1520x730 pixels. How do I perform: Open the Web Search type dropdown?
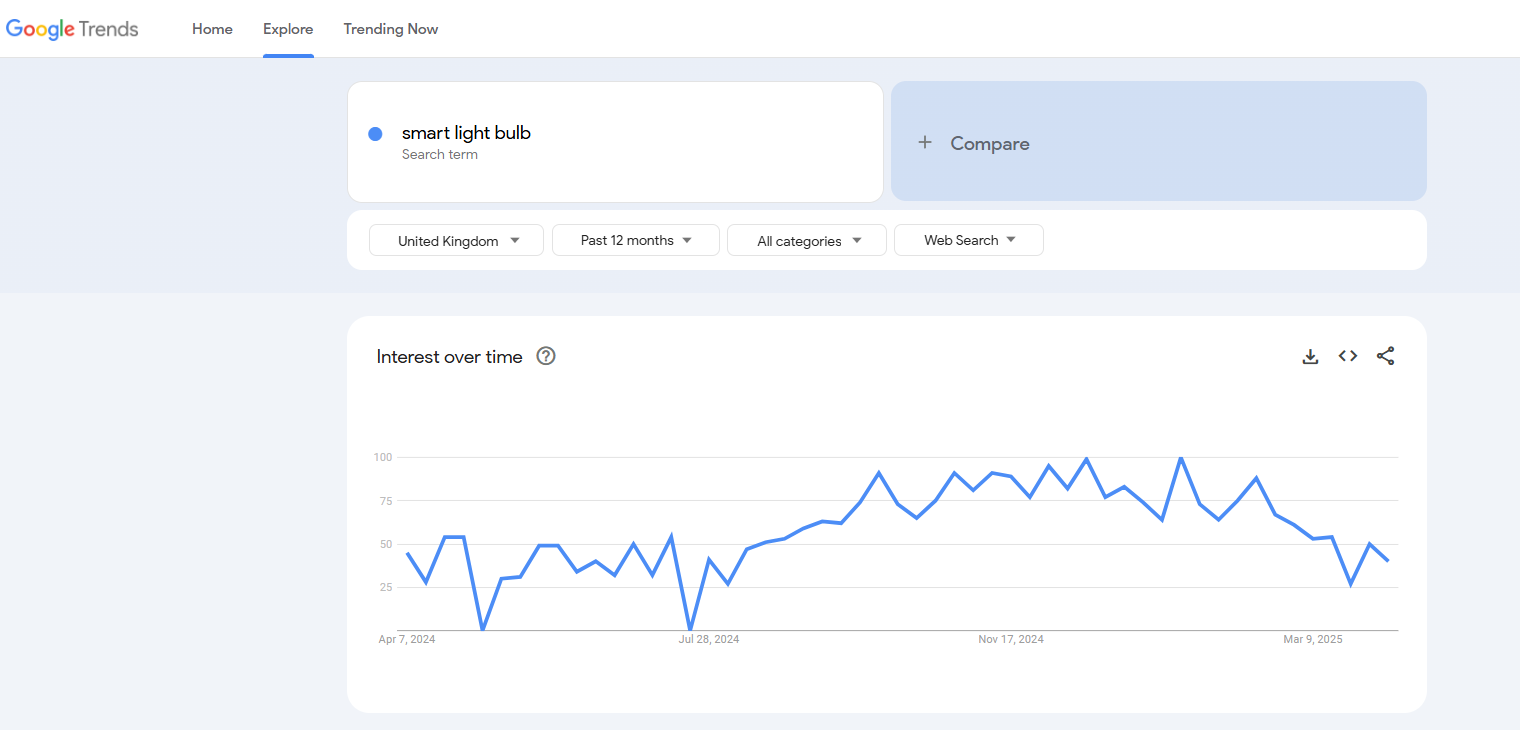pyautogui.click(x=969, y=240)
